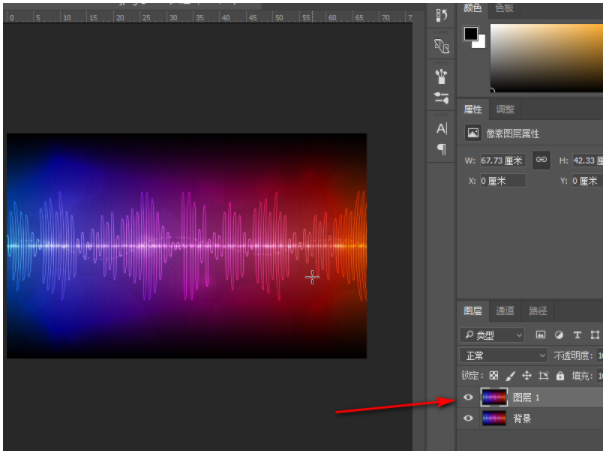Click the link width and height icon
Screen dimensions: 606x451
coord(541,159)
